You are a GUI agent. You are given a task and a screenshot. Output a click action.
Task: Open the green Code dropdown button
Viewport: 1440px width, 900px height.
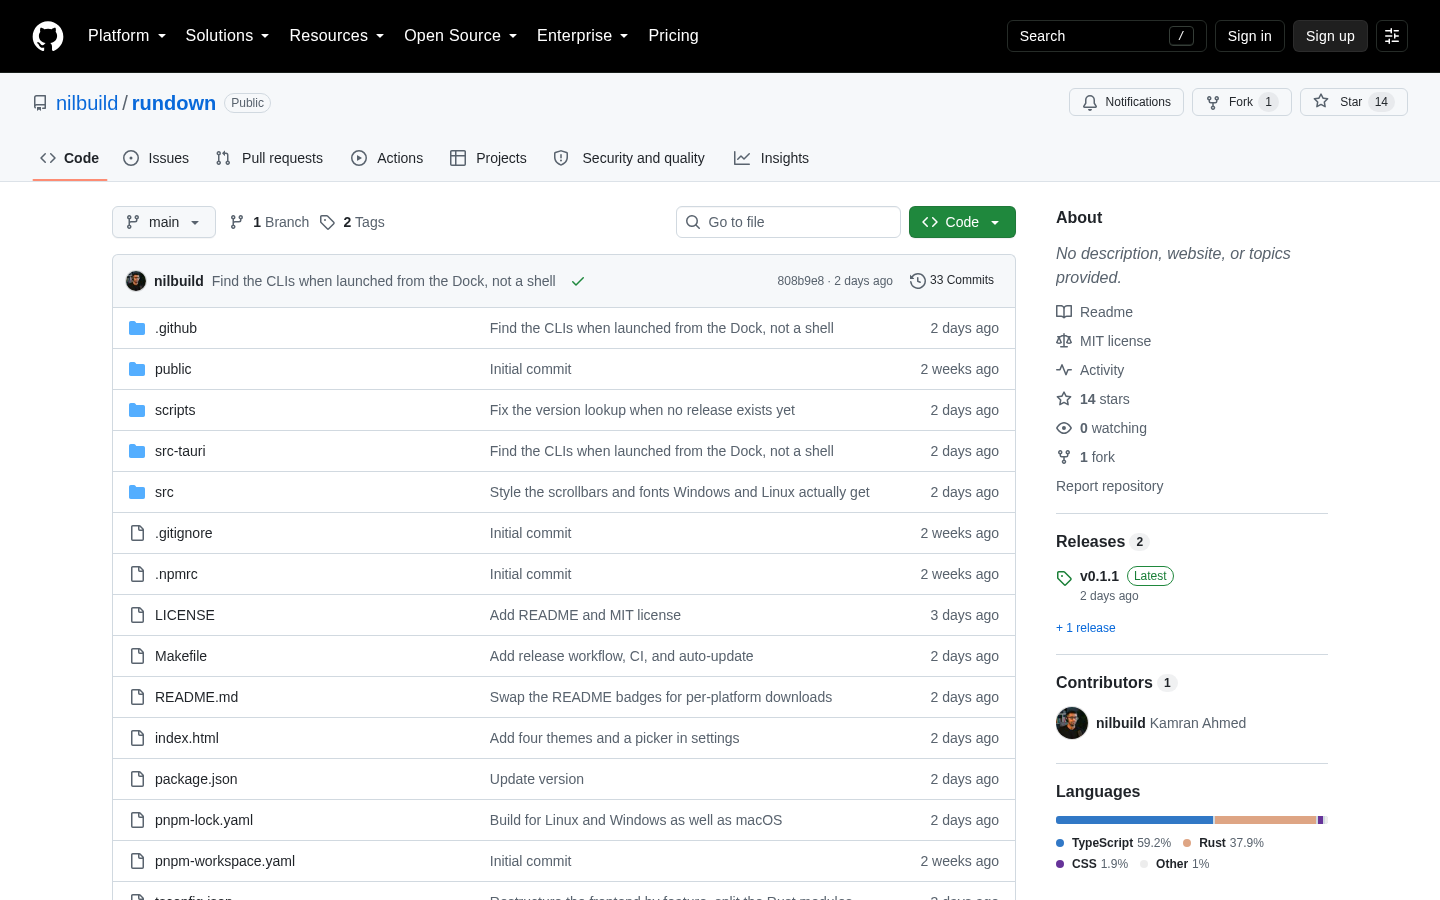click(962, 222)
